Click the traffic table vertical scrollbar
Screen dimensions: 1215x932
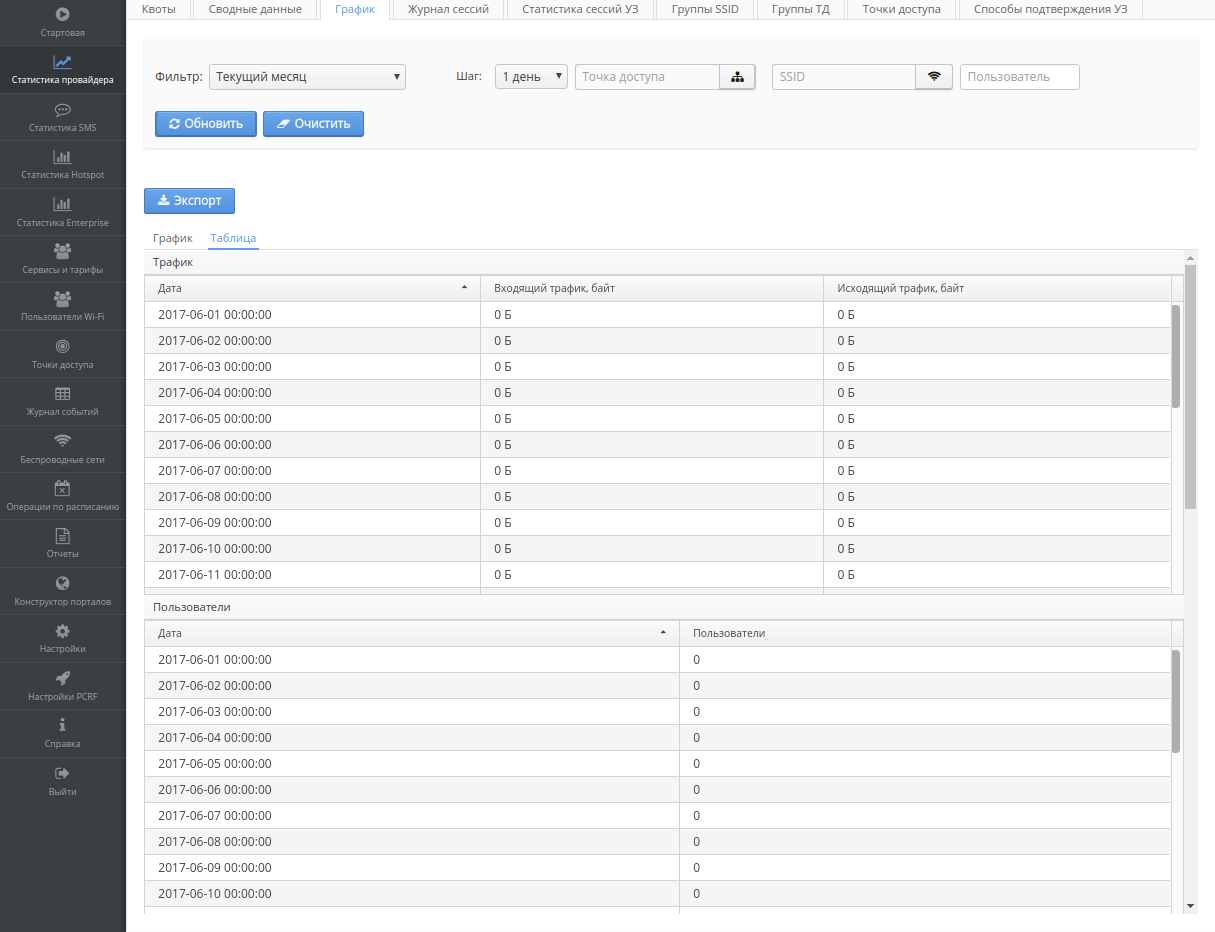click(1176, 356)
